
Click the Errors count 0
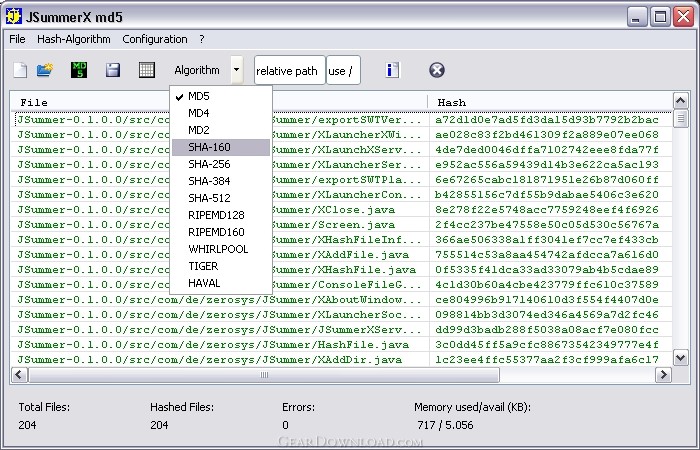[285, 425]
